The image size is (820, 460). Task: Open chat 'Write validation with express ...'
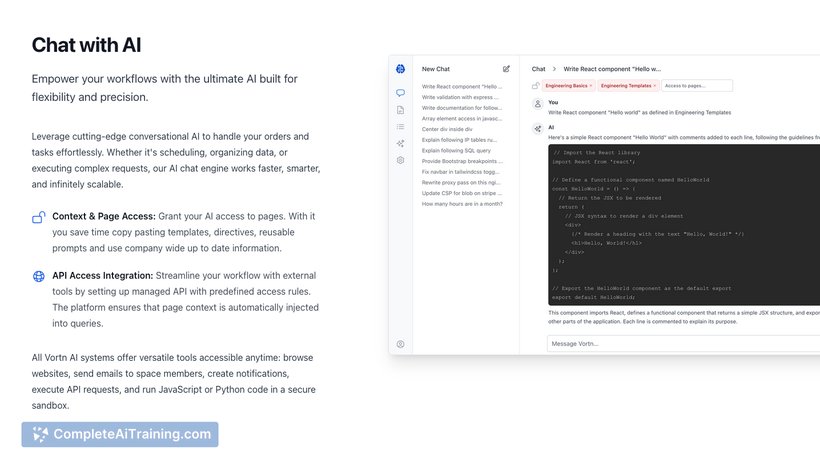(x=460, y=97)
